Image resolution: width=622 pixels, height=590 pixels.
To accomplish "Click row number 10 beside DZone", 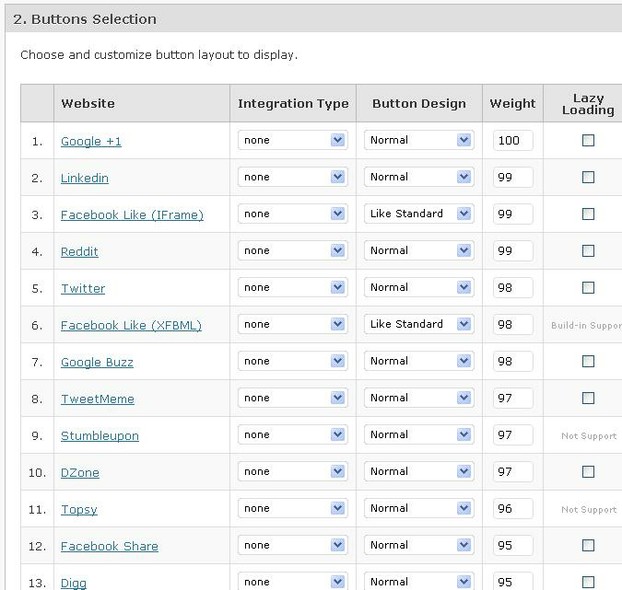I will pyautogui.click(x=37, y=473).
